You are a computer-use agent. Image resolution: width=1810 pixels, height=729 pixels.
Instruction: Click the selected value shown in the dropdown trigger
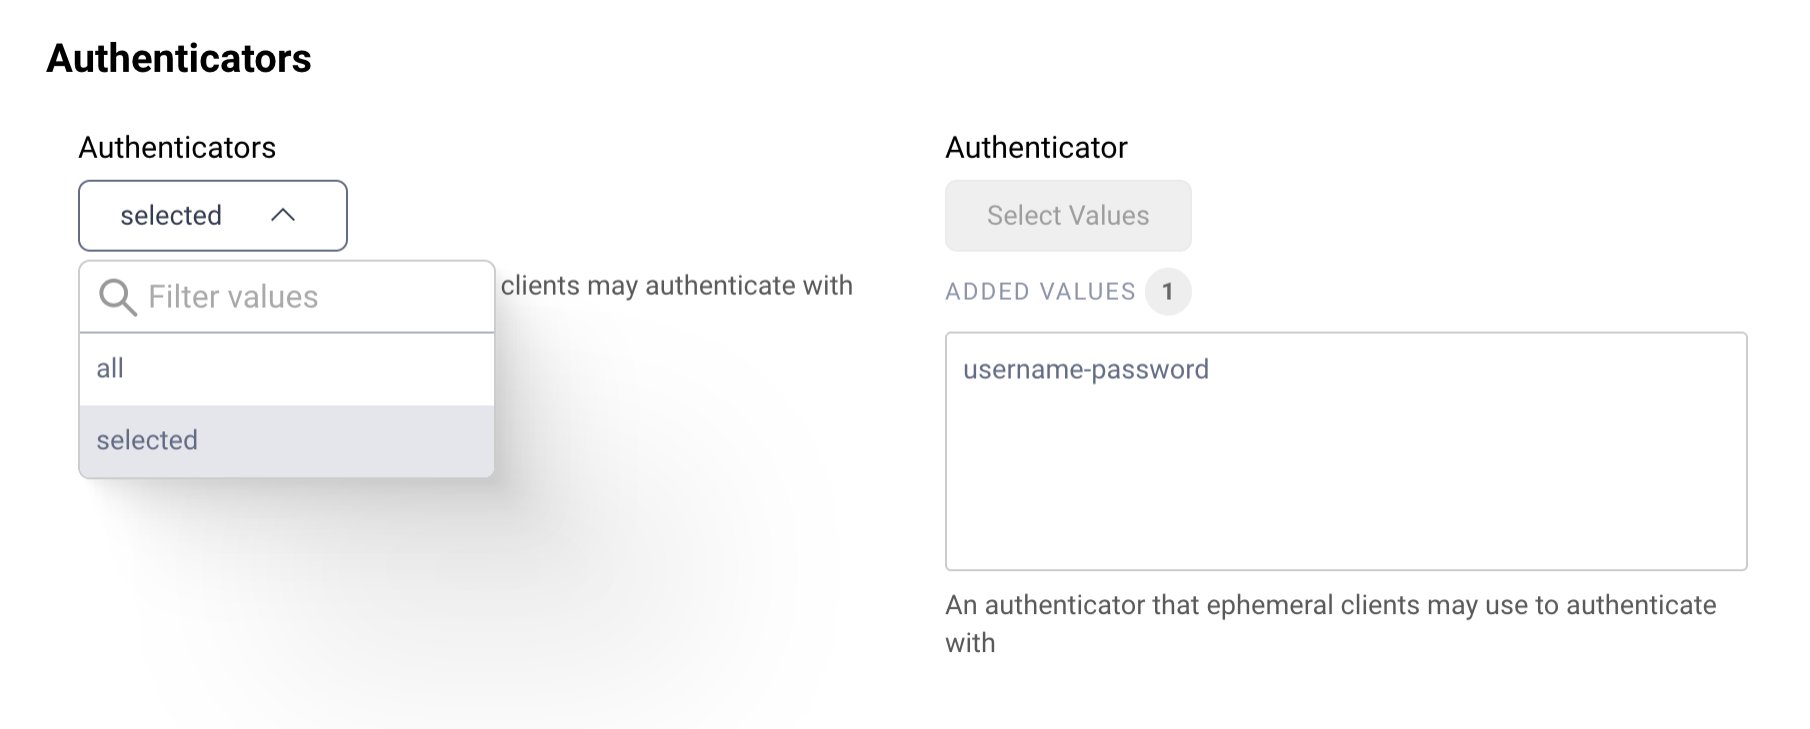(171, 215)
